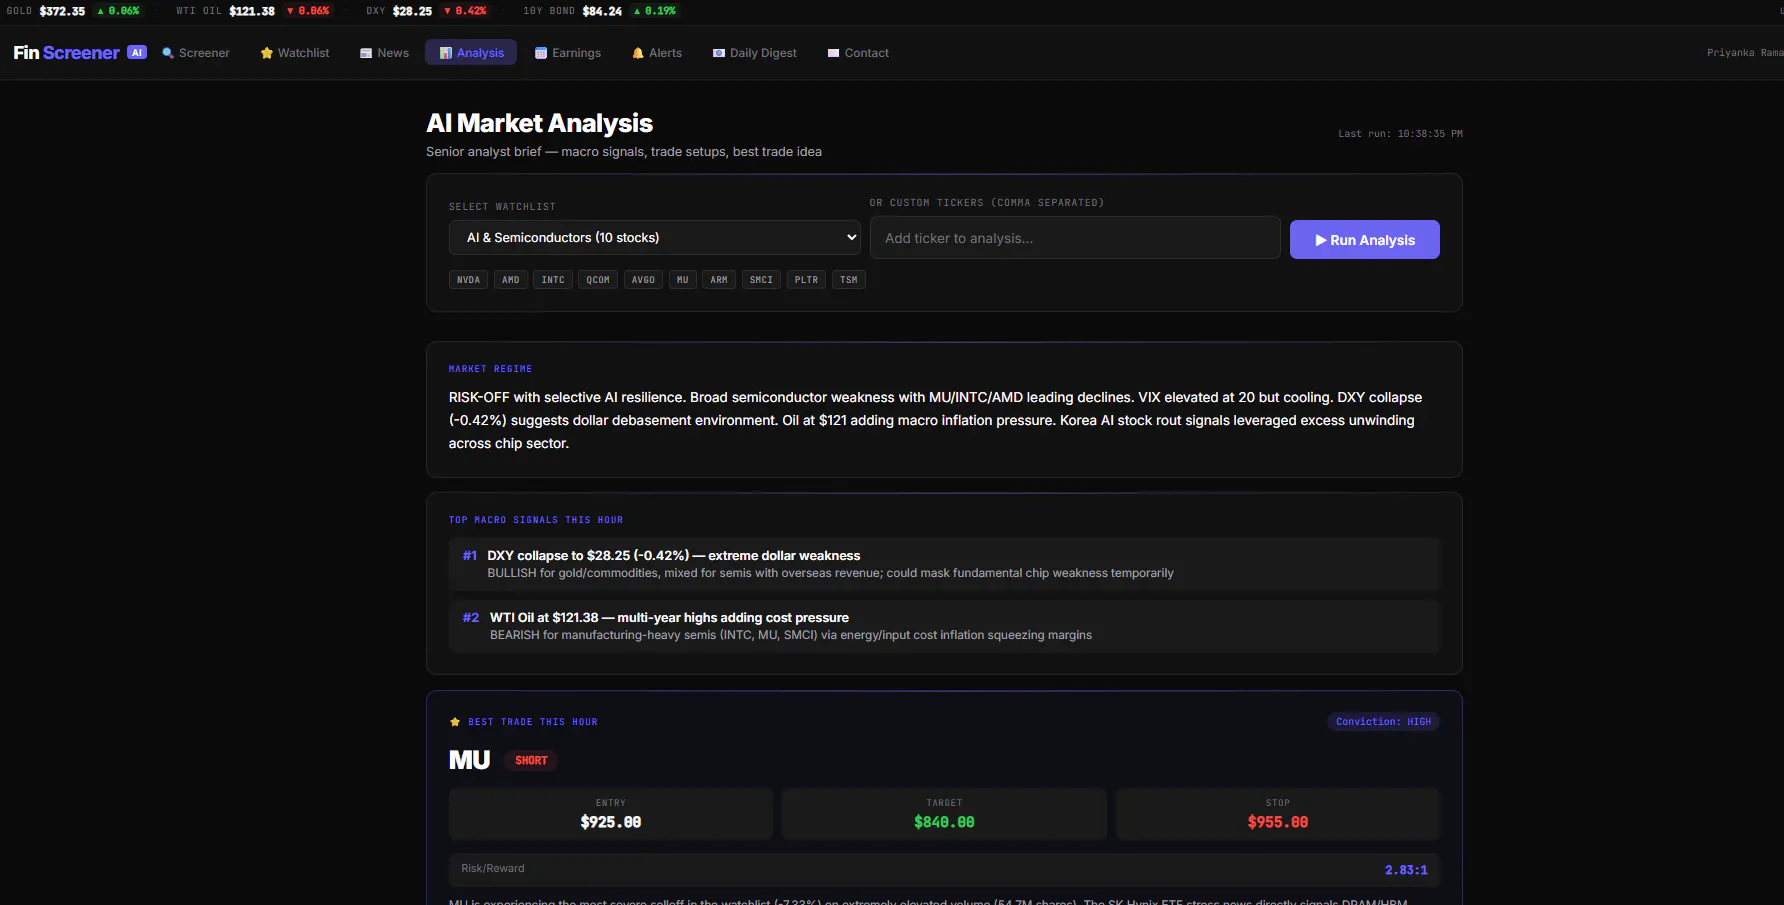This screenshot has height=905, width=1784.
Task: Click the star icon beside Watchlist
Action: click(x=267, y=53)
